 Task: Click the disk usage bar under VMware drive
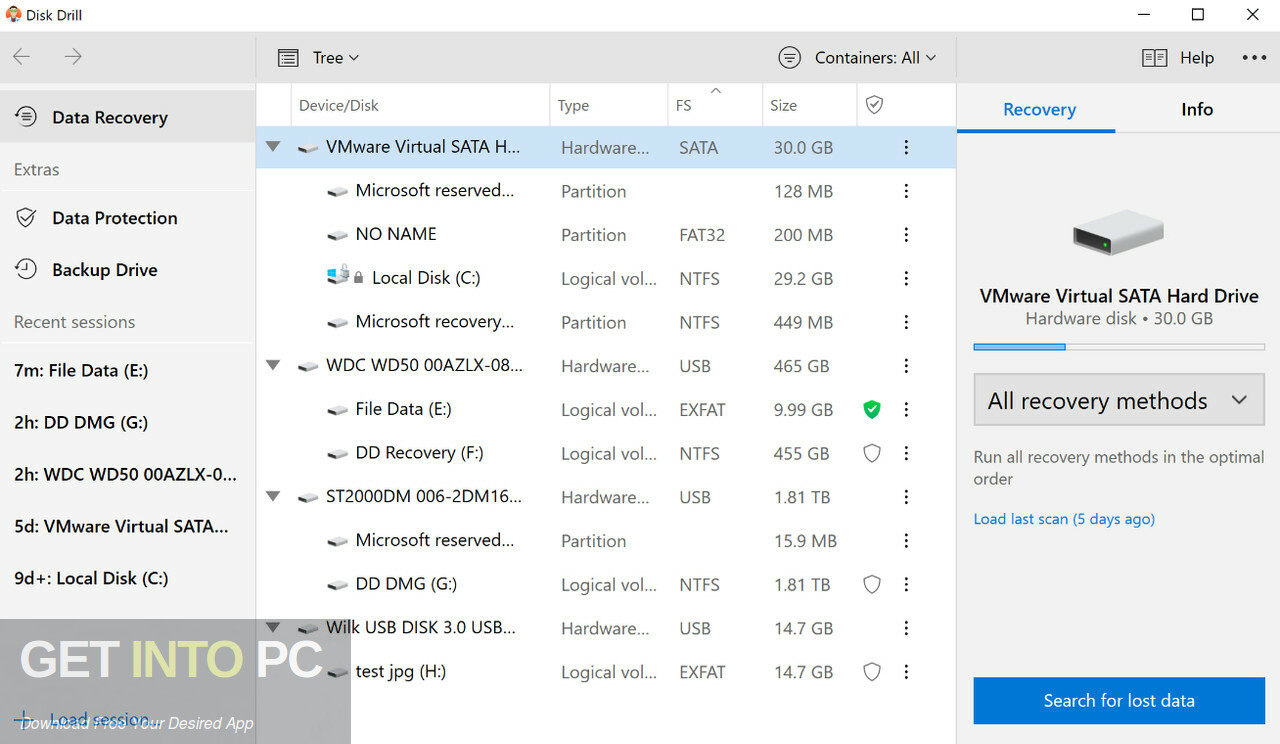point(1119,347)
